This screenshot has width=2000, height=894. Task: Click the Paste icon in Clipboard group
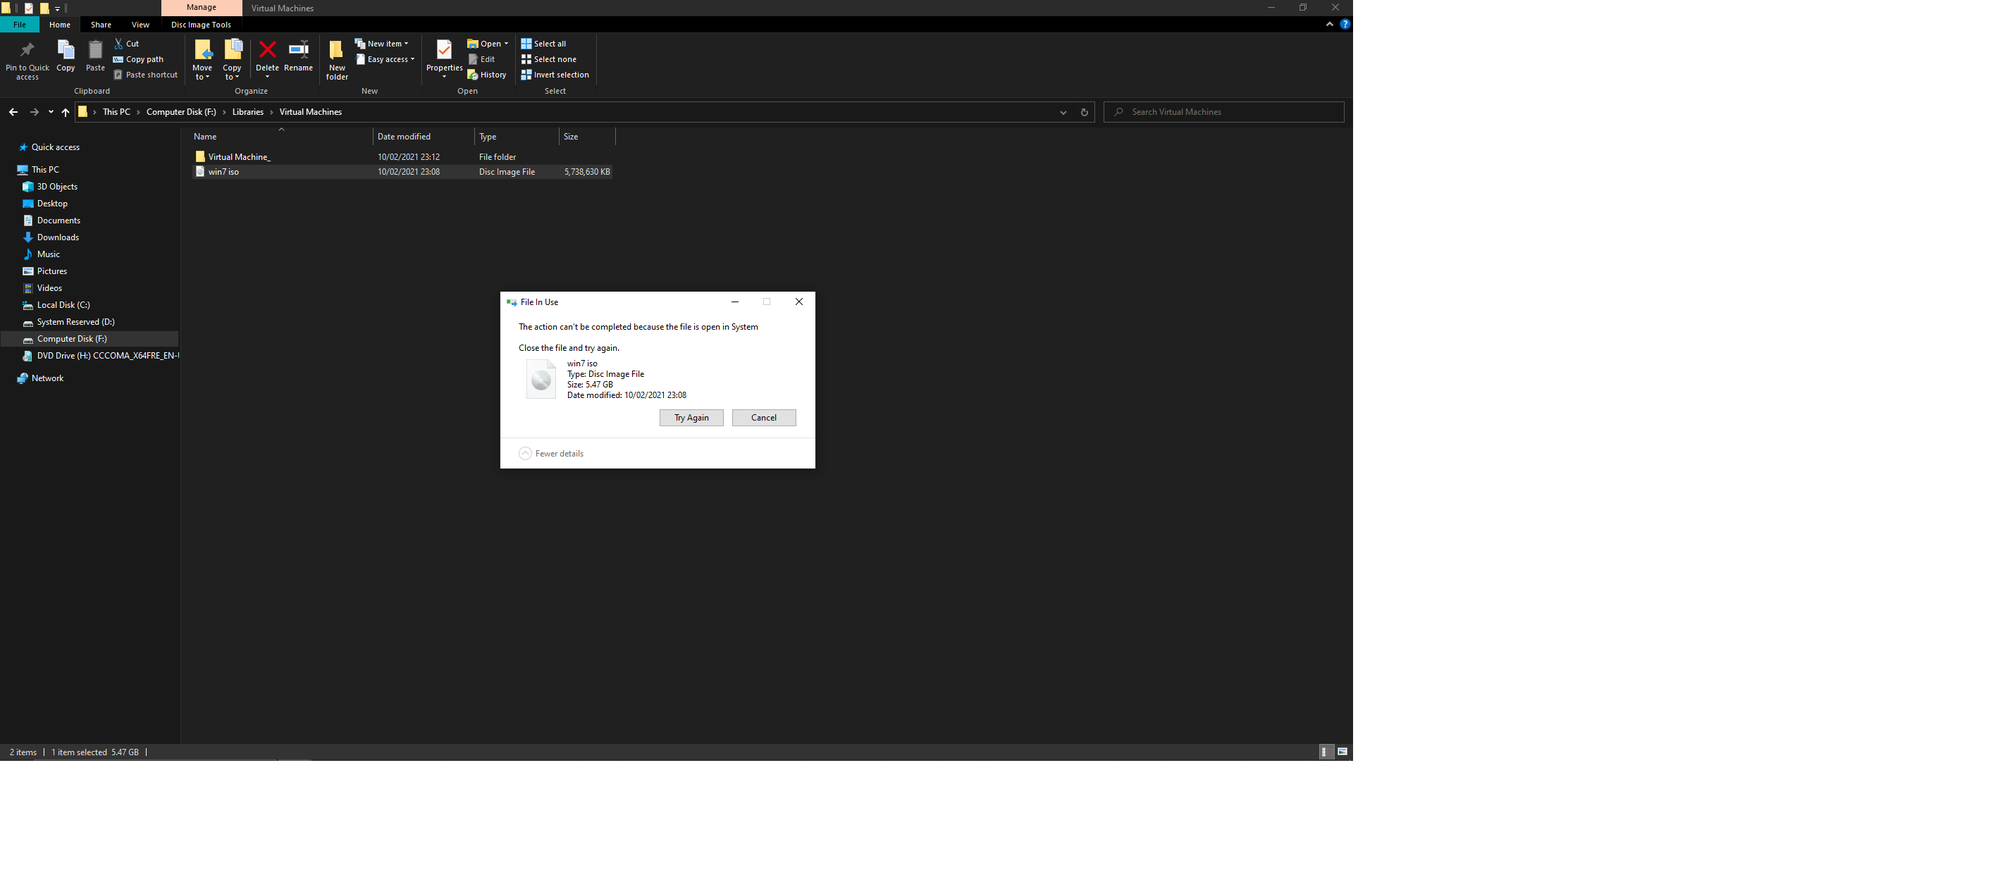pos(95,52)
